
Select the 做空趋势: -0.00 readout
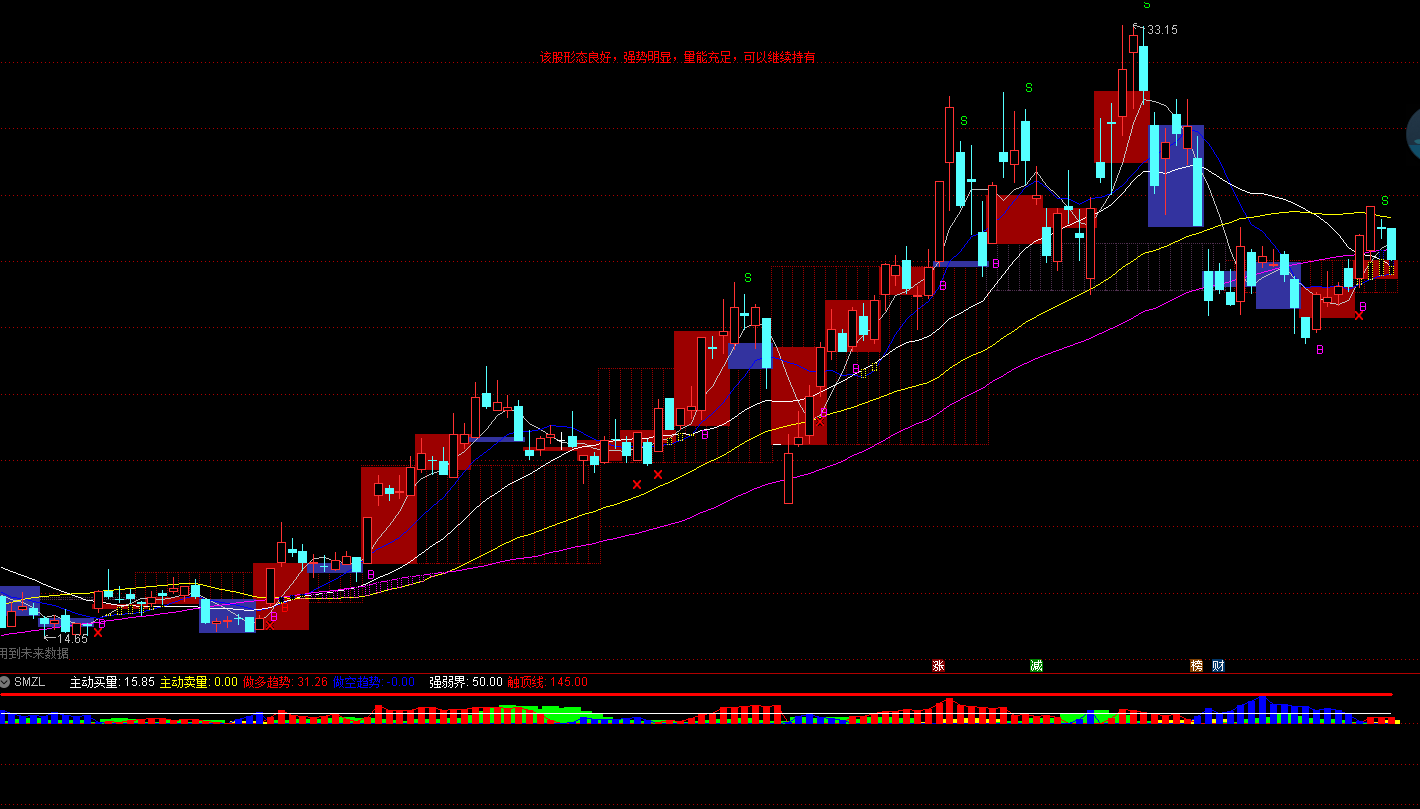(x=373, y=682)
